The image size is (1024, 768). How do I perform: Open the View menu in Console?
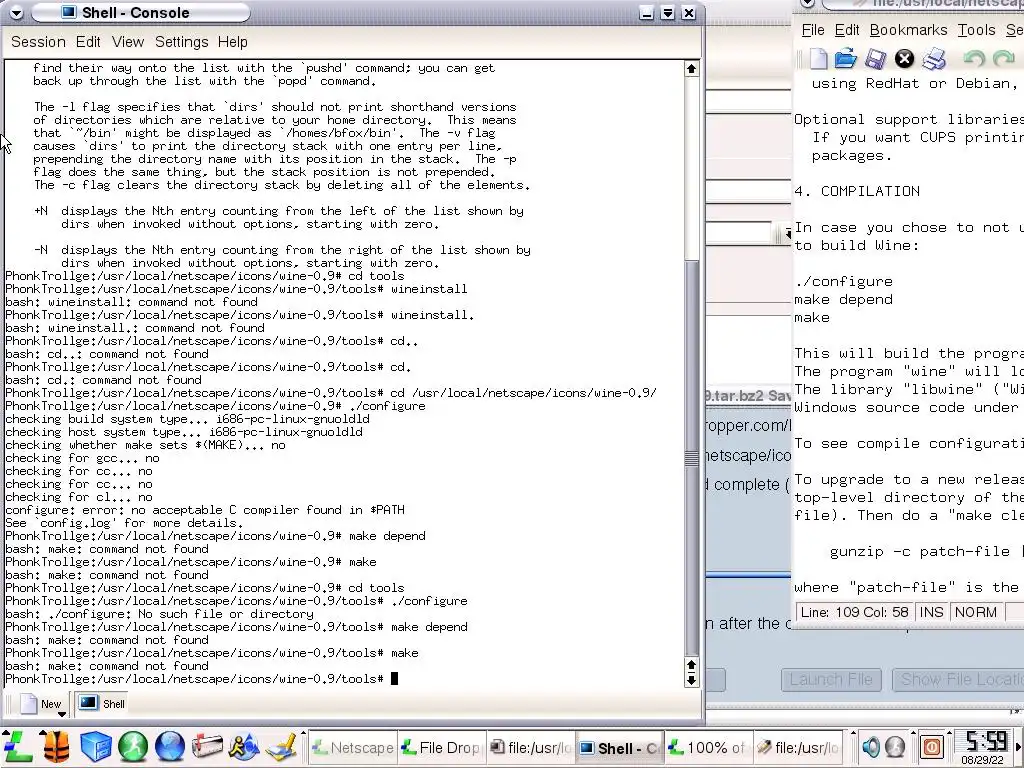pyautogui.click(x=128, y=42)
